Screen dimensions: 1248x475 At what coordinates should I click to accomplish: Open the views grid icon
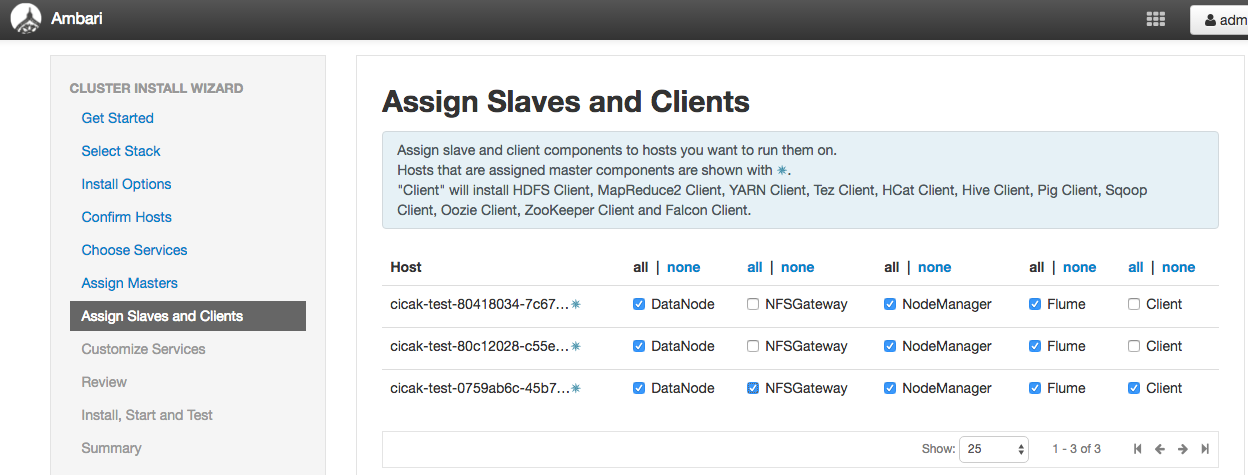click(x=1155, y=19)
